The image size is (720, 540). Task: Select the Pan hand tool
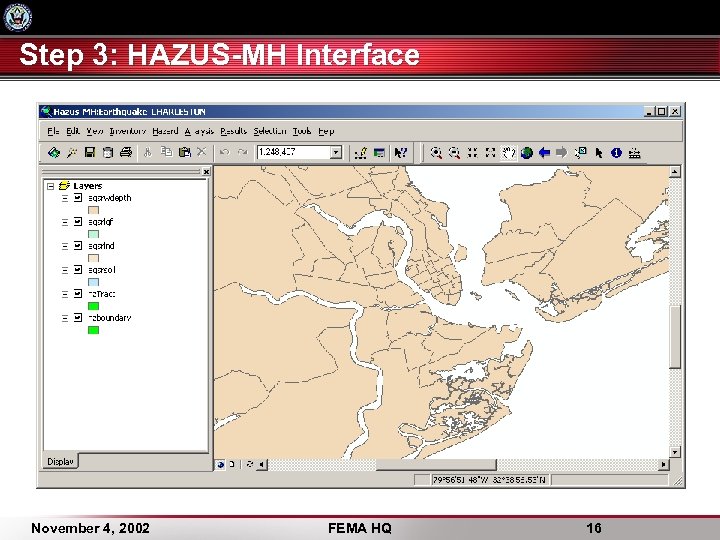[508, 153]
